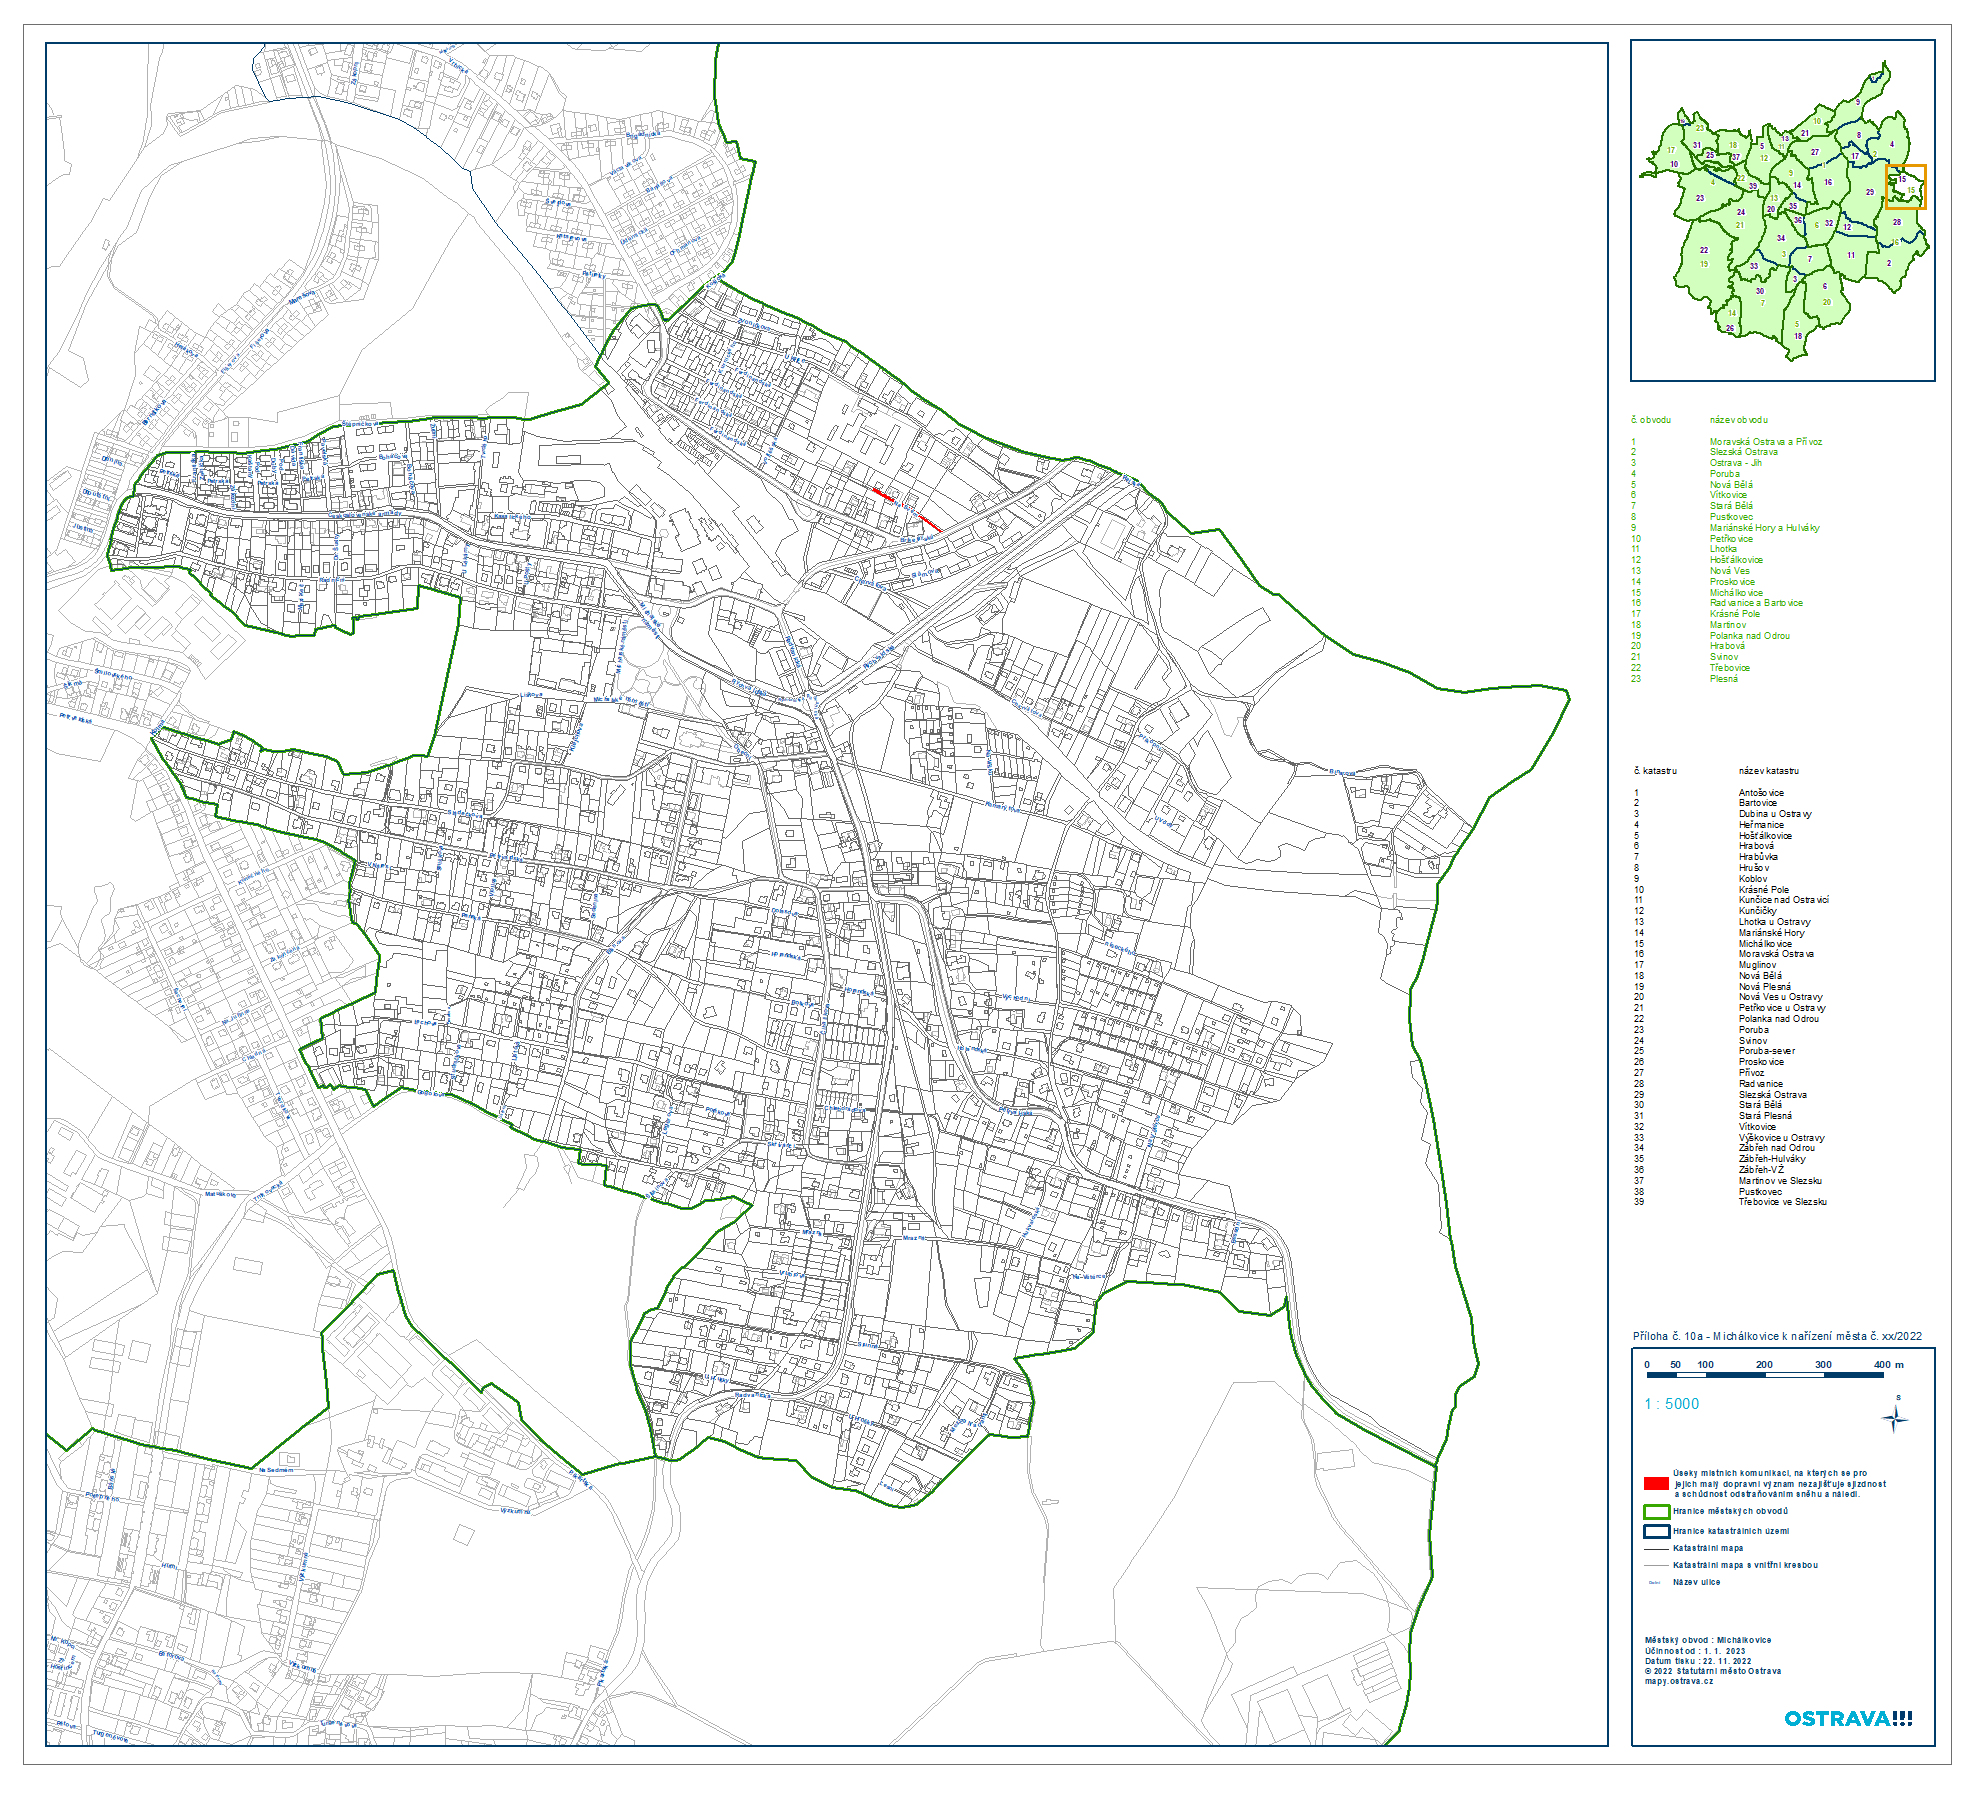Select Moravská Ostrava a Přívoz district entry
1978x1802 pixels.
coord(1765,442)
